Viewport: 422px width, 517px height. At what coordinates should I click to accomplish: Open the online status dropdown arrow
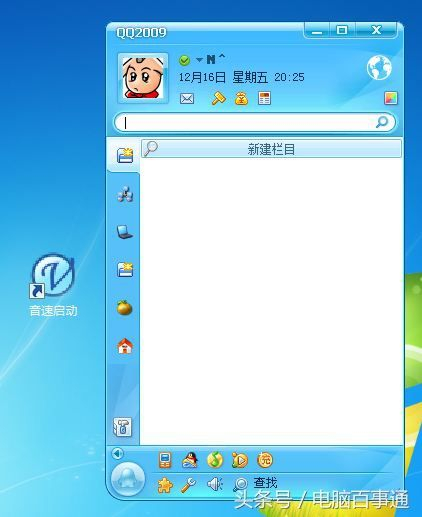(x=199, y=60)
